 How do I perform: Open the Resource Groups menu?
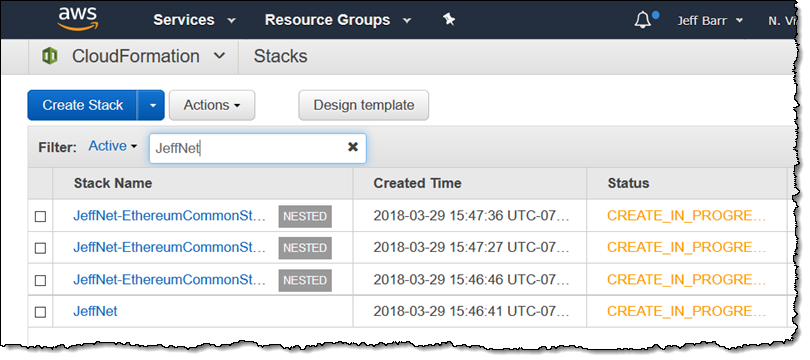338,20
